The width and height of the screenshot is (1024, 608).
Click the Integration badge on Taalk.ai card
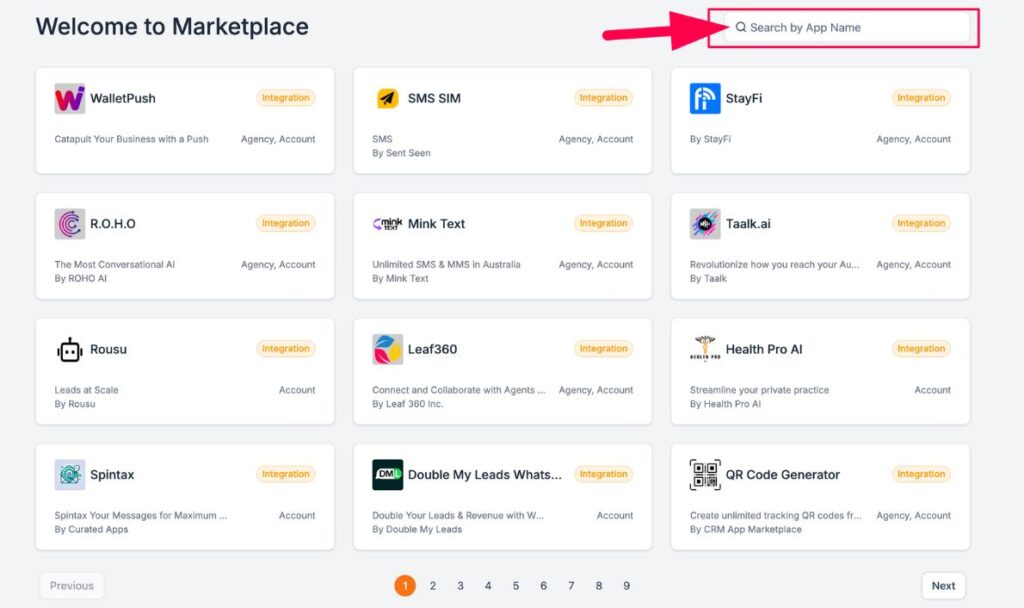pyautogui.click(x=921, y=223)
